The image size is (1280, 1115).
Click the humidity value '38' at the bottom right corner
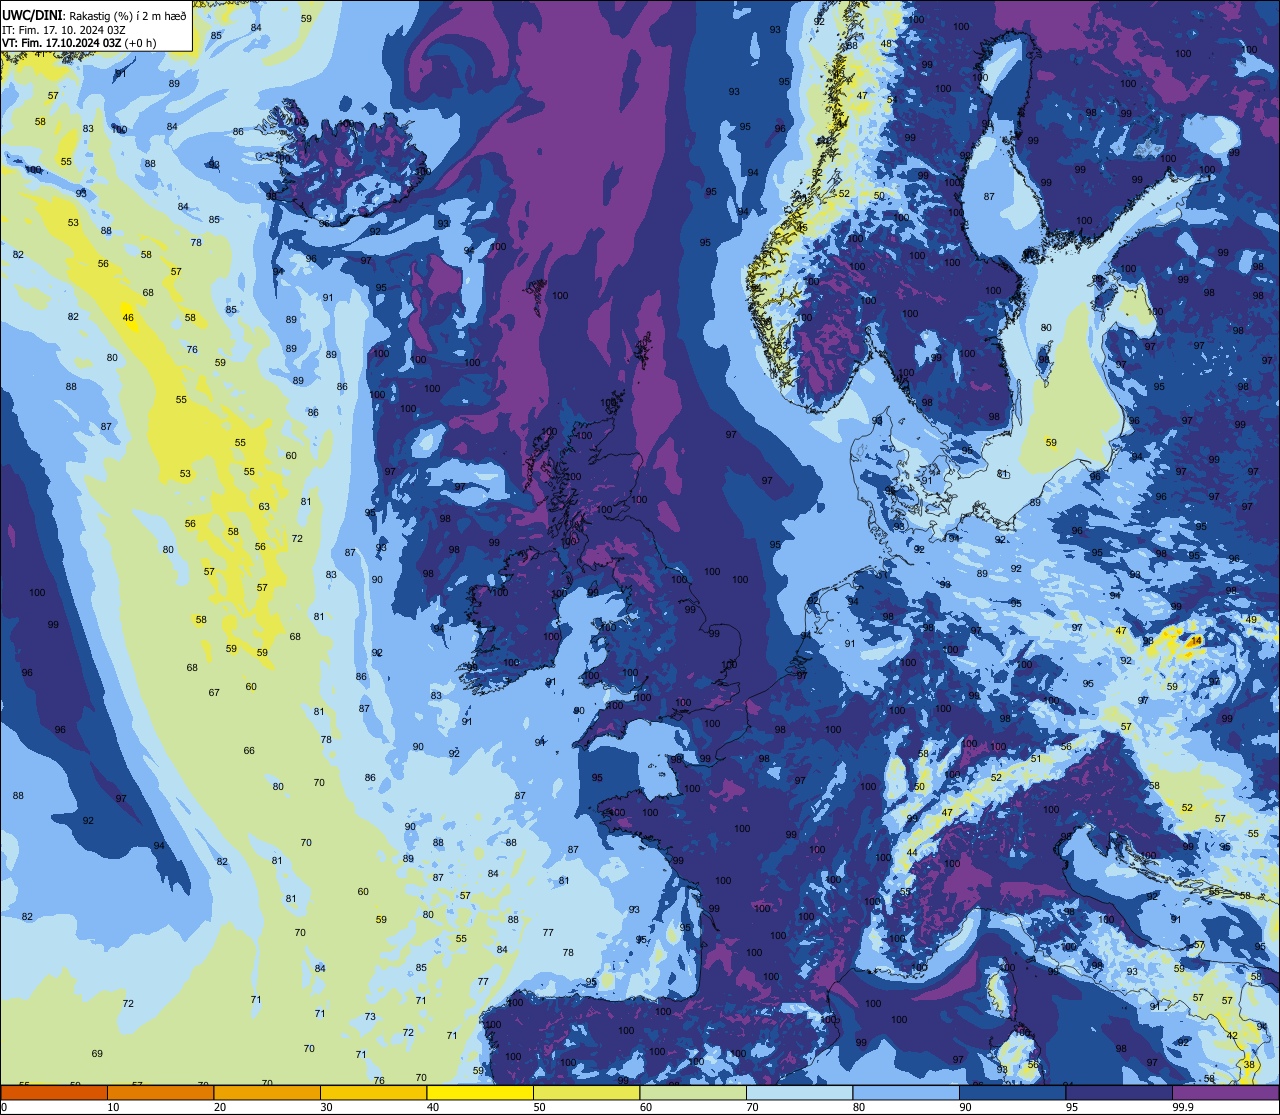point(1250,1065)
